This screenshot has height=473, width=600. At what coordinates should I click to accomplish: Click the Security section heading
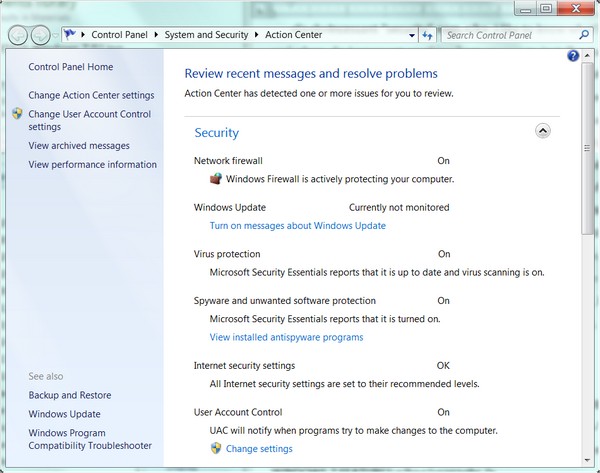[217, 133]
